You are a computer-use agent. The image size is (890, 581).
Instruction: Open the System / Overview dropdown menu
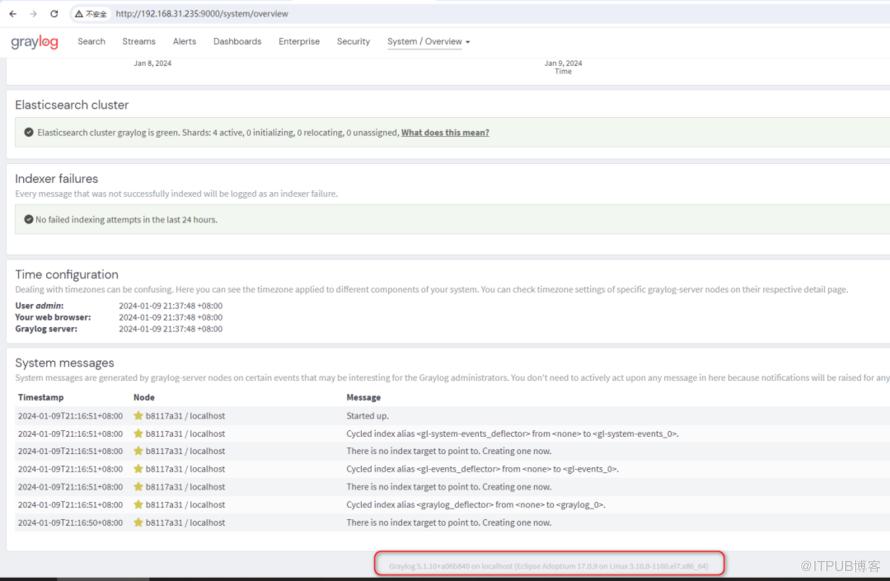(428, 42)
